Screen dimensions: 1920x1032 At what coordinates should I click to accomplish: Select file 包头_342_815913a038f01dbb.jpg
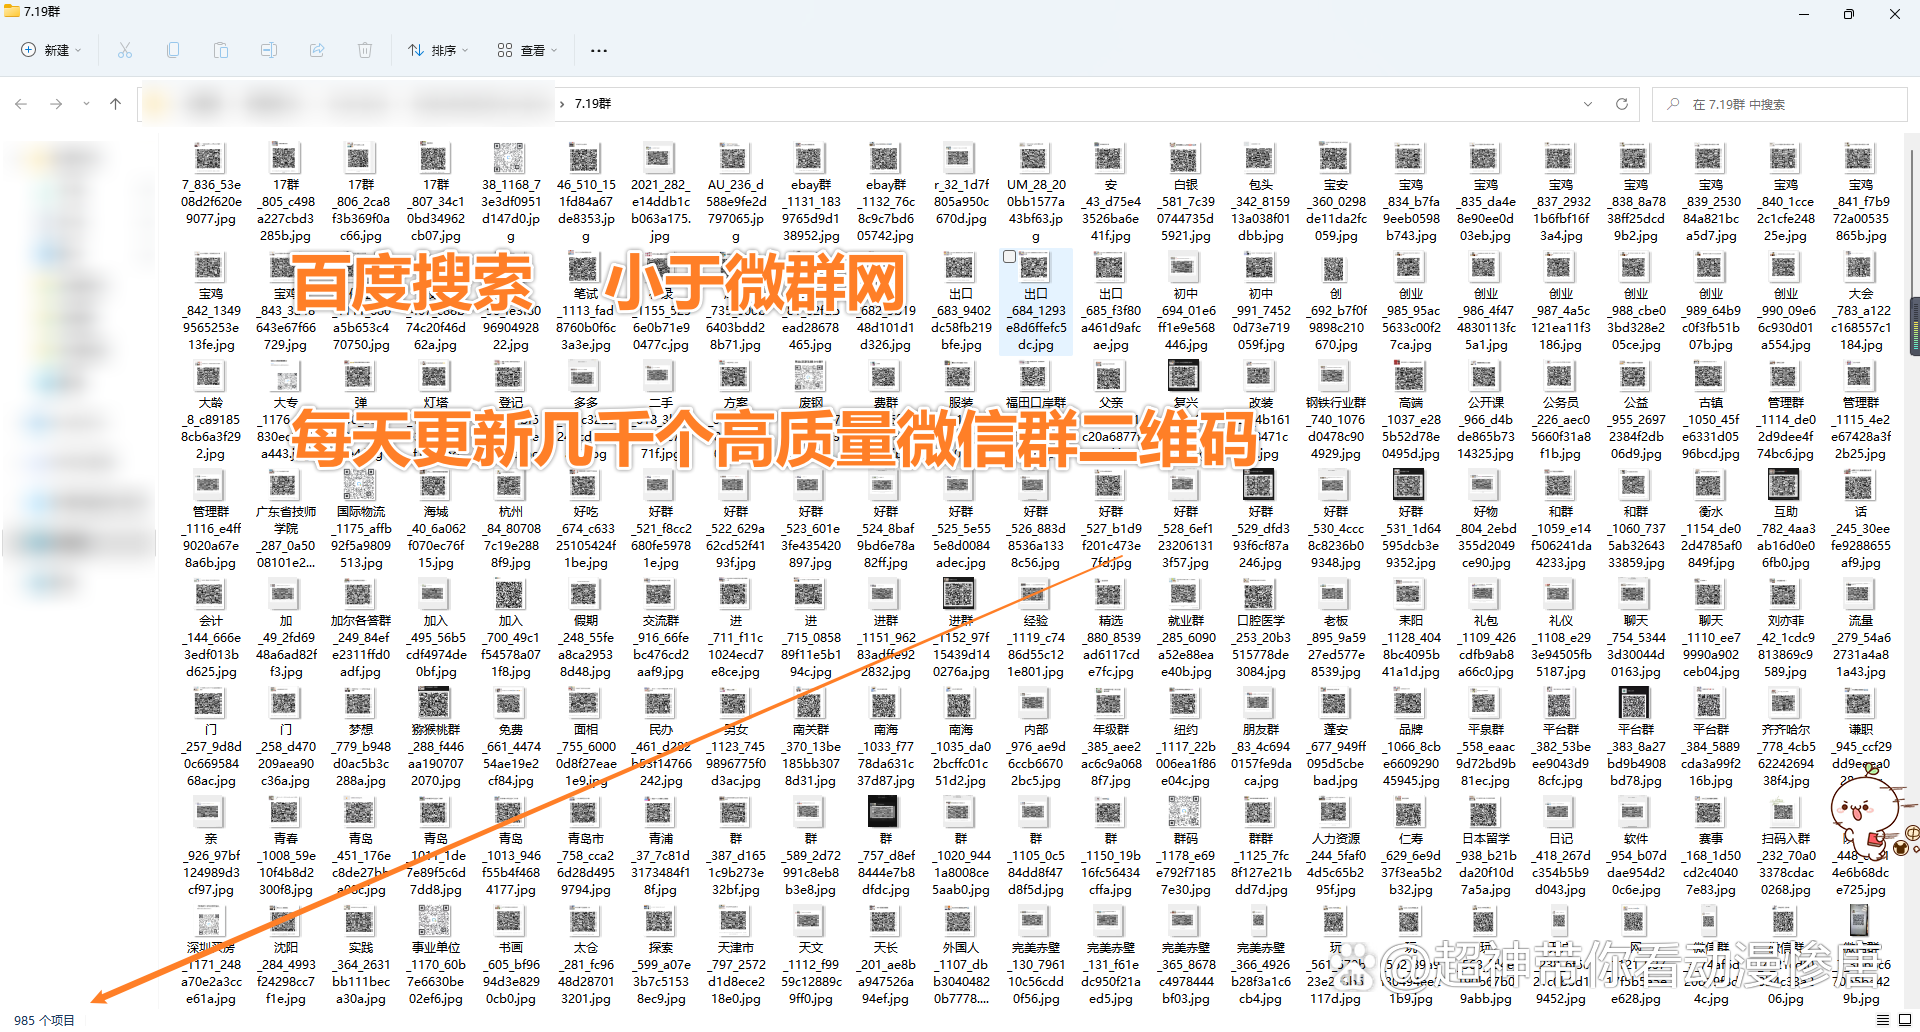click(x=1261, y=193)
